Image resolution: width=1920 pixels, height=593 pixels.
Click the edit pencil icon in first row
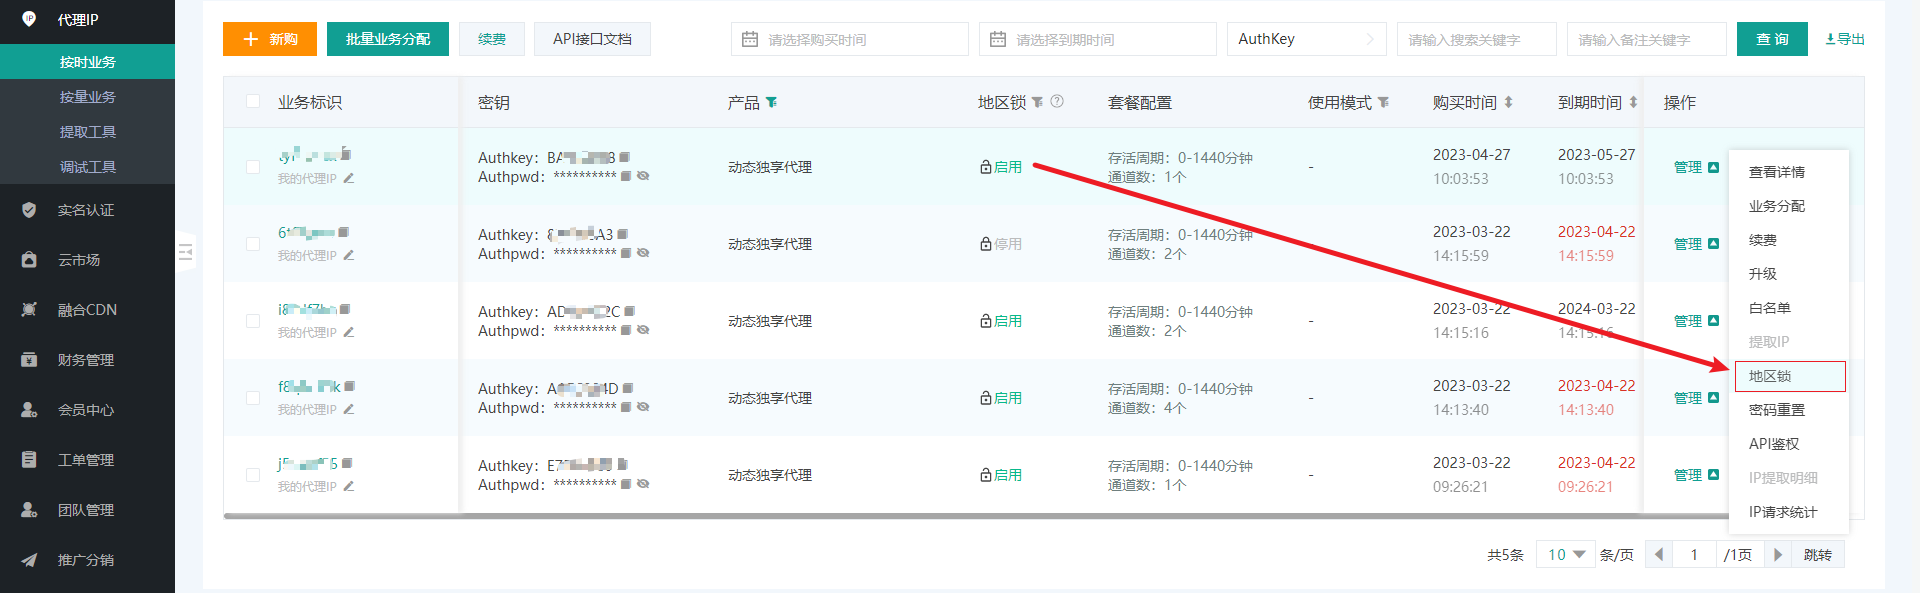tap(349, 178)
